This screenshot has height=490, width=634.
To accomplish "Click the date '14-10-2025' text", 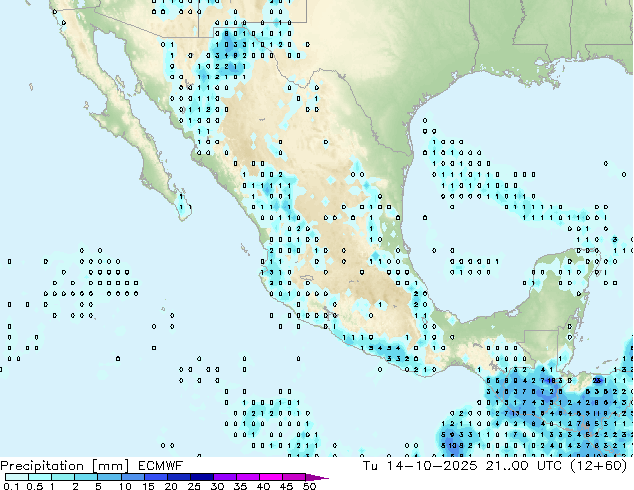I will (432, 466).
